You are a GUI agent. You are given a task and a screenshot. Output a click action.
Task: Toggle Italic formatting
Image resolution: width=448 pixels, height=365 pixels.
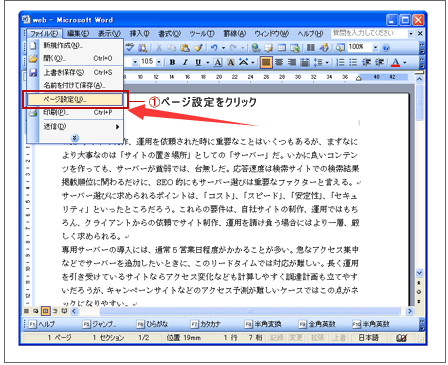pos(185,62)
